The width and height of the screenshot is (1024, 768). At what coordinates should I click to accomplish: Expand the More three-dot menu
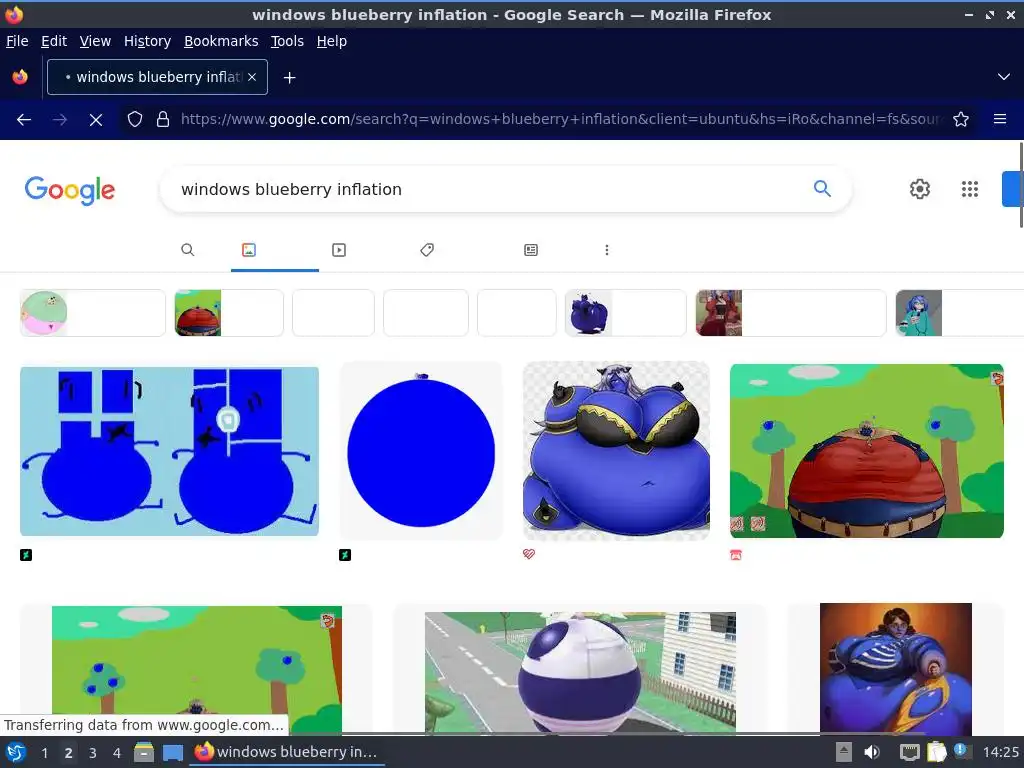(x=607, y=250)
